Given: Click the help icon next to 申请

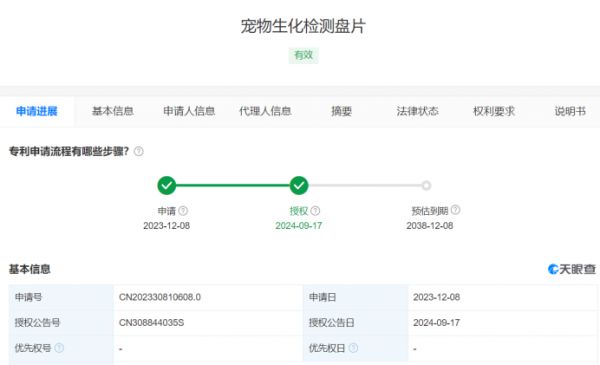Looking at the screenshot, I should click(183, 211).
